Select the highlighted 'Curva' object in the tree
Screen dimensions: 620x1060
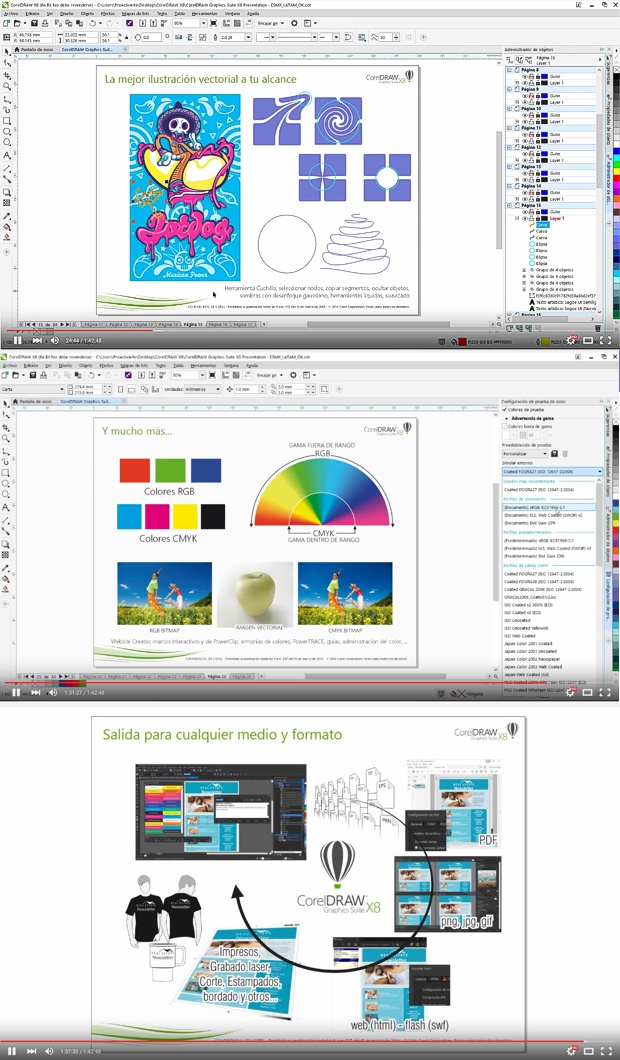(541, 225)
